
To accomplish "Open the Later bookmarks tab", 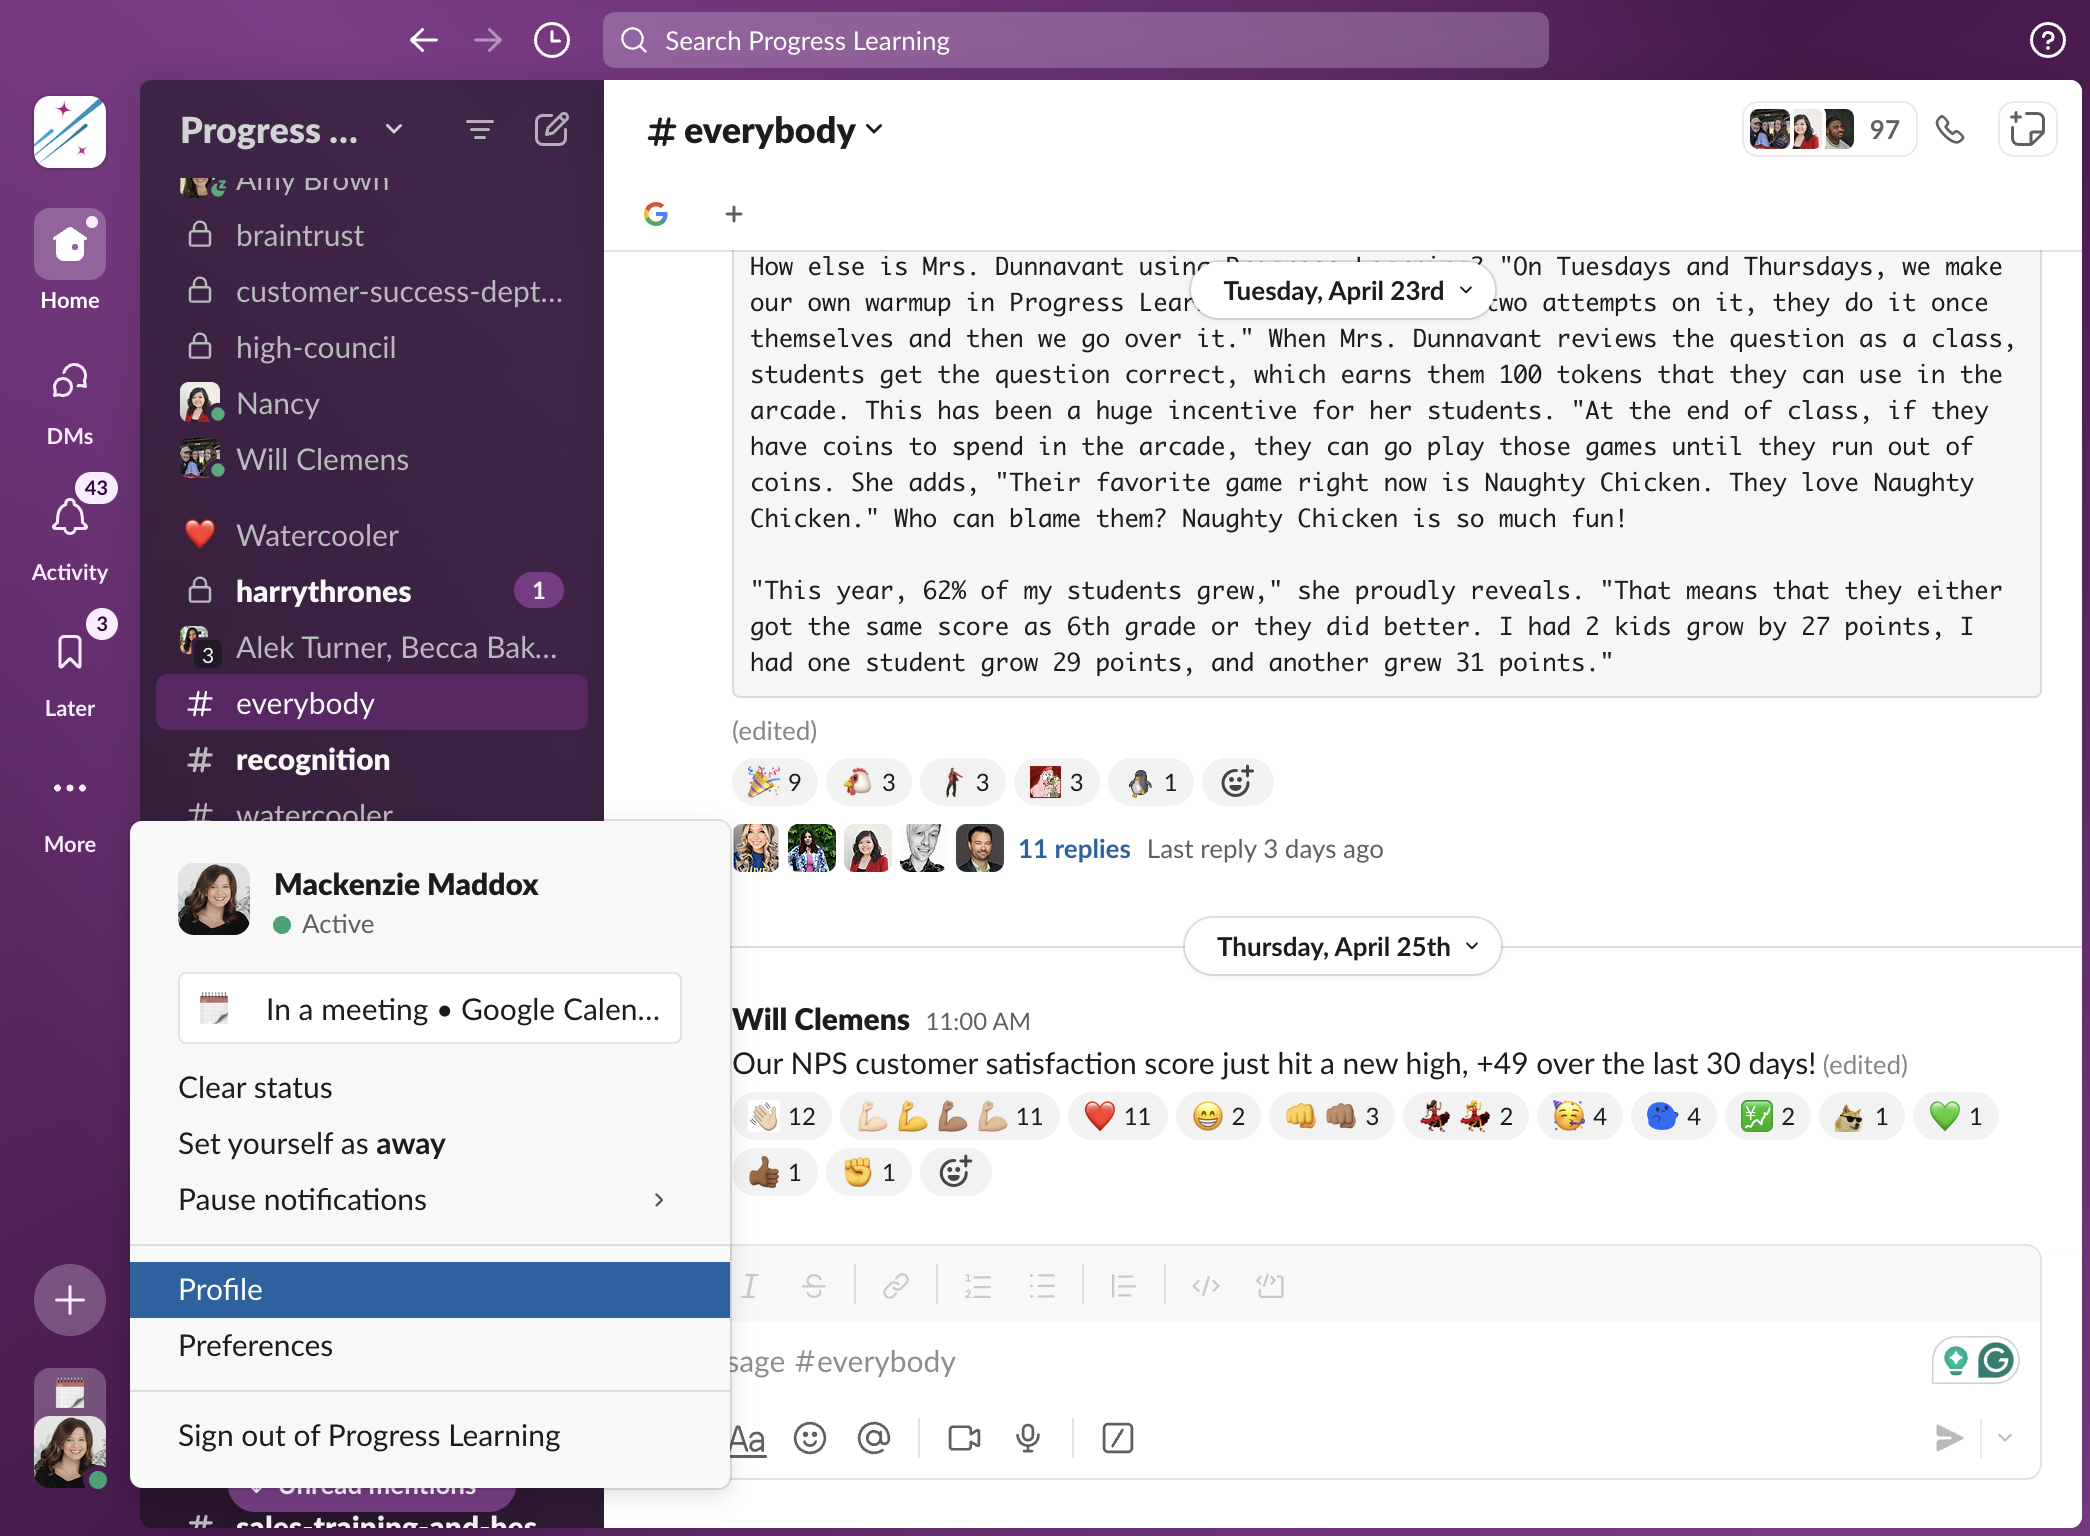I will [70, 666].
